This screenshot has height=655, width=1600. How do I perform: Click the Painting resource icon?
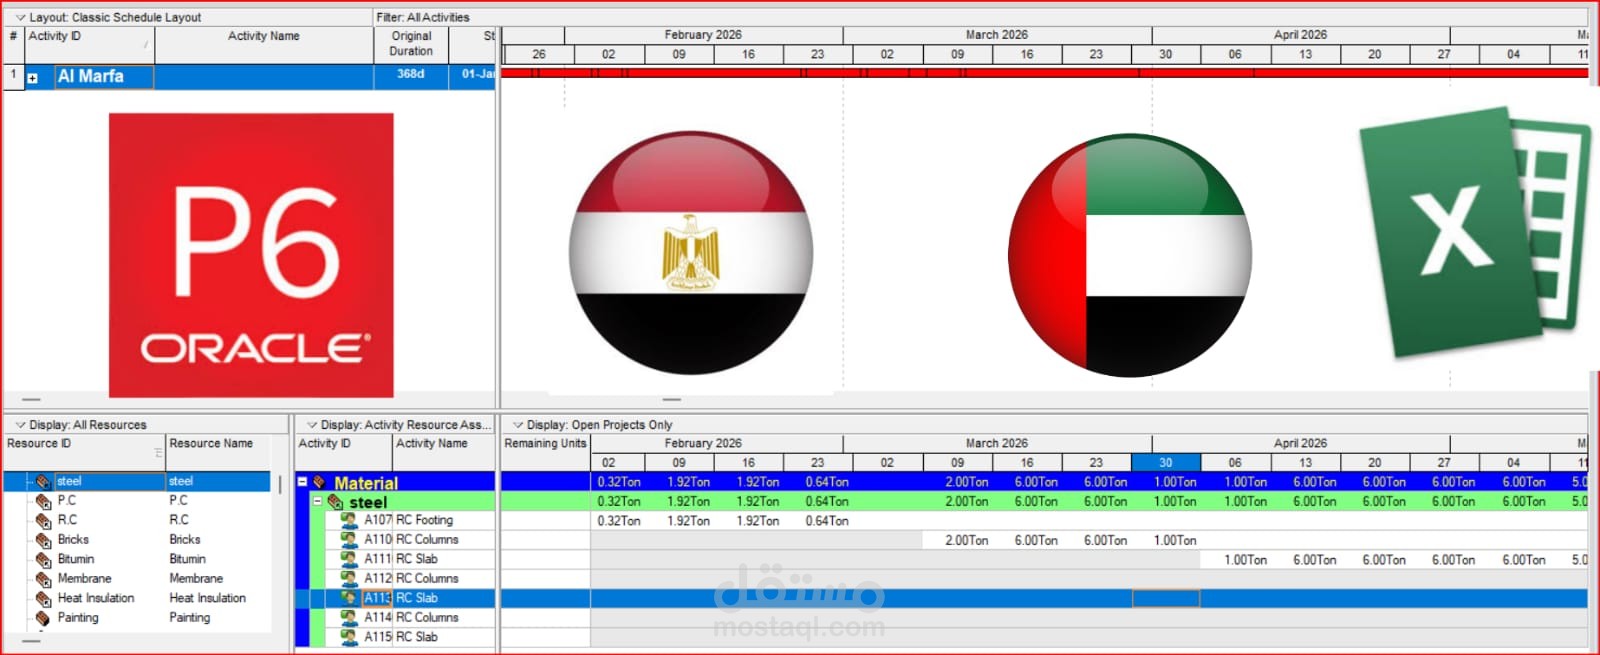(x=43, y=618)
